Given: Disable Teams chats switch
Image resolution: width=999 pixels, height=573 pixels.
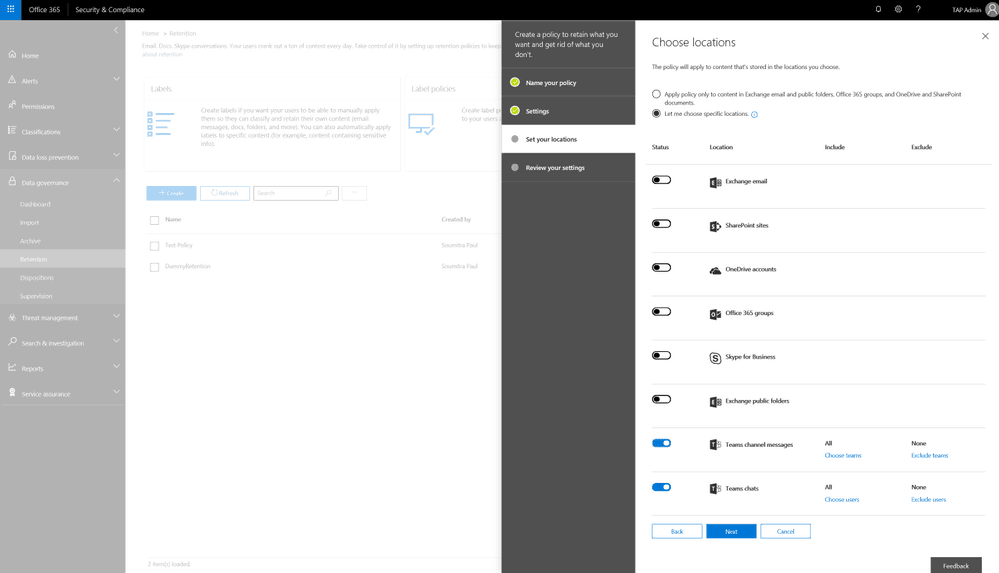Looking at the screenshot, I should click(x=661, y=487).
